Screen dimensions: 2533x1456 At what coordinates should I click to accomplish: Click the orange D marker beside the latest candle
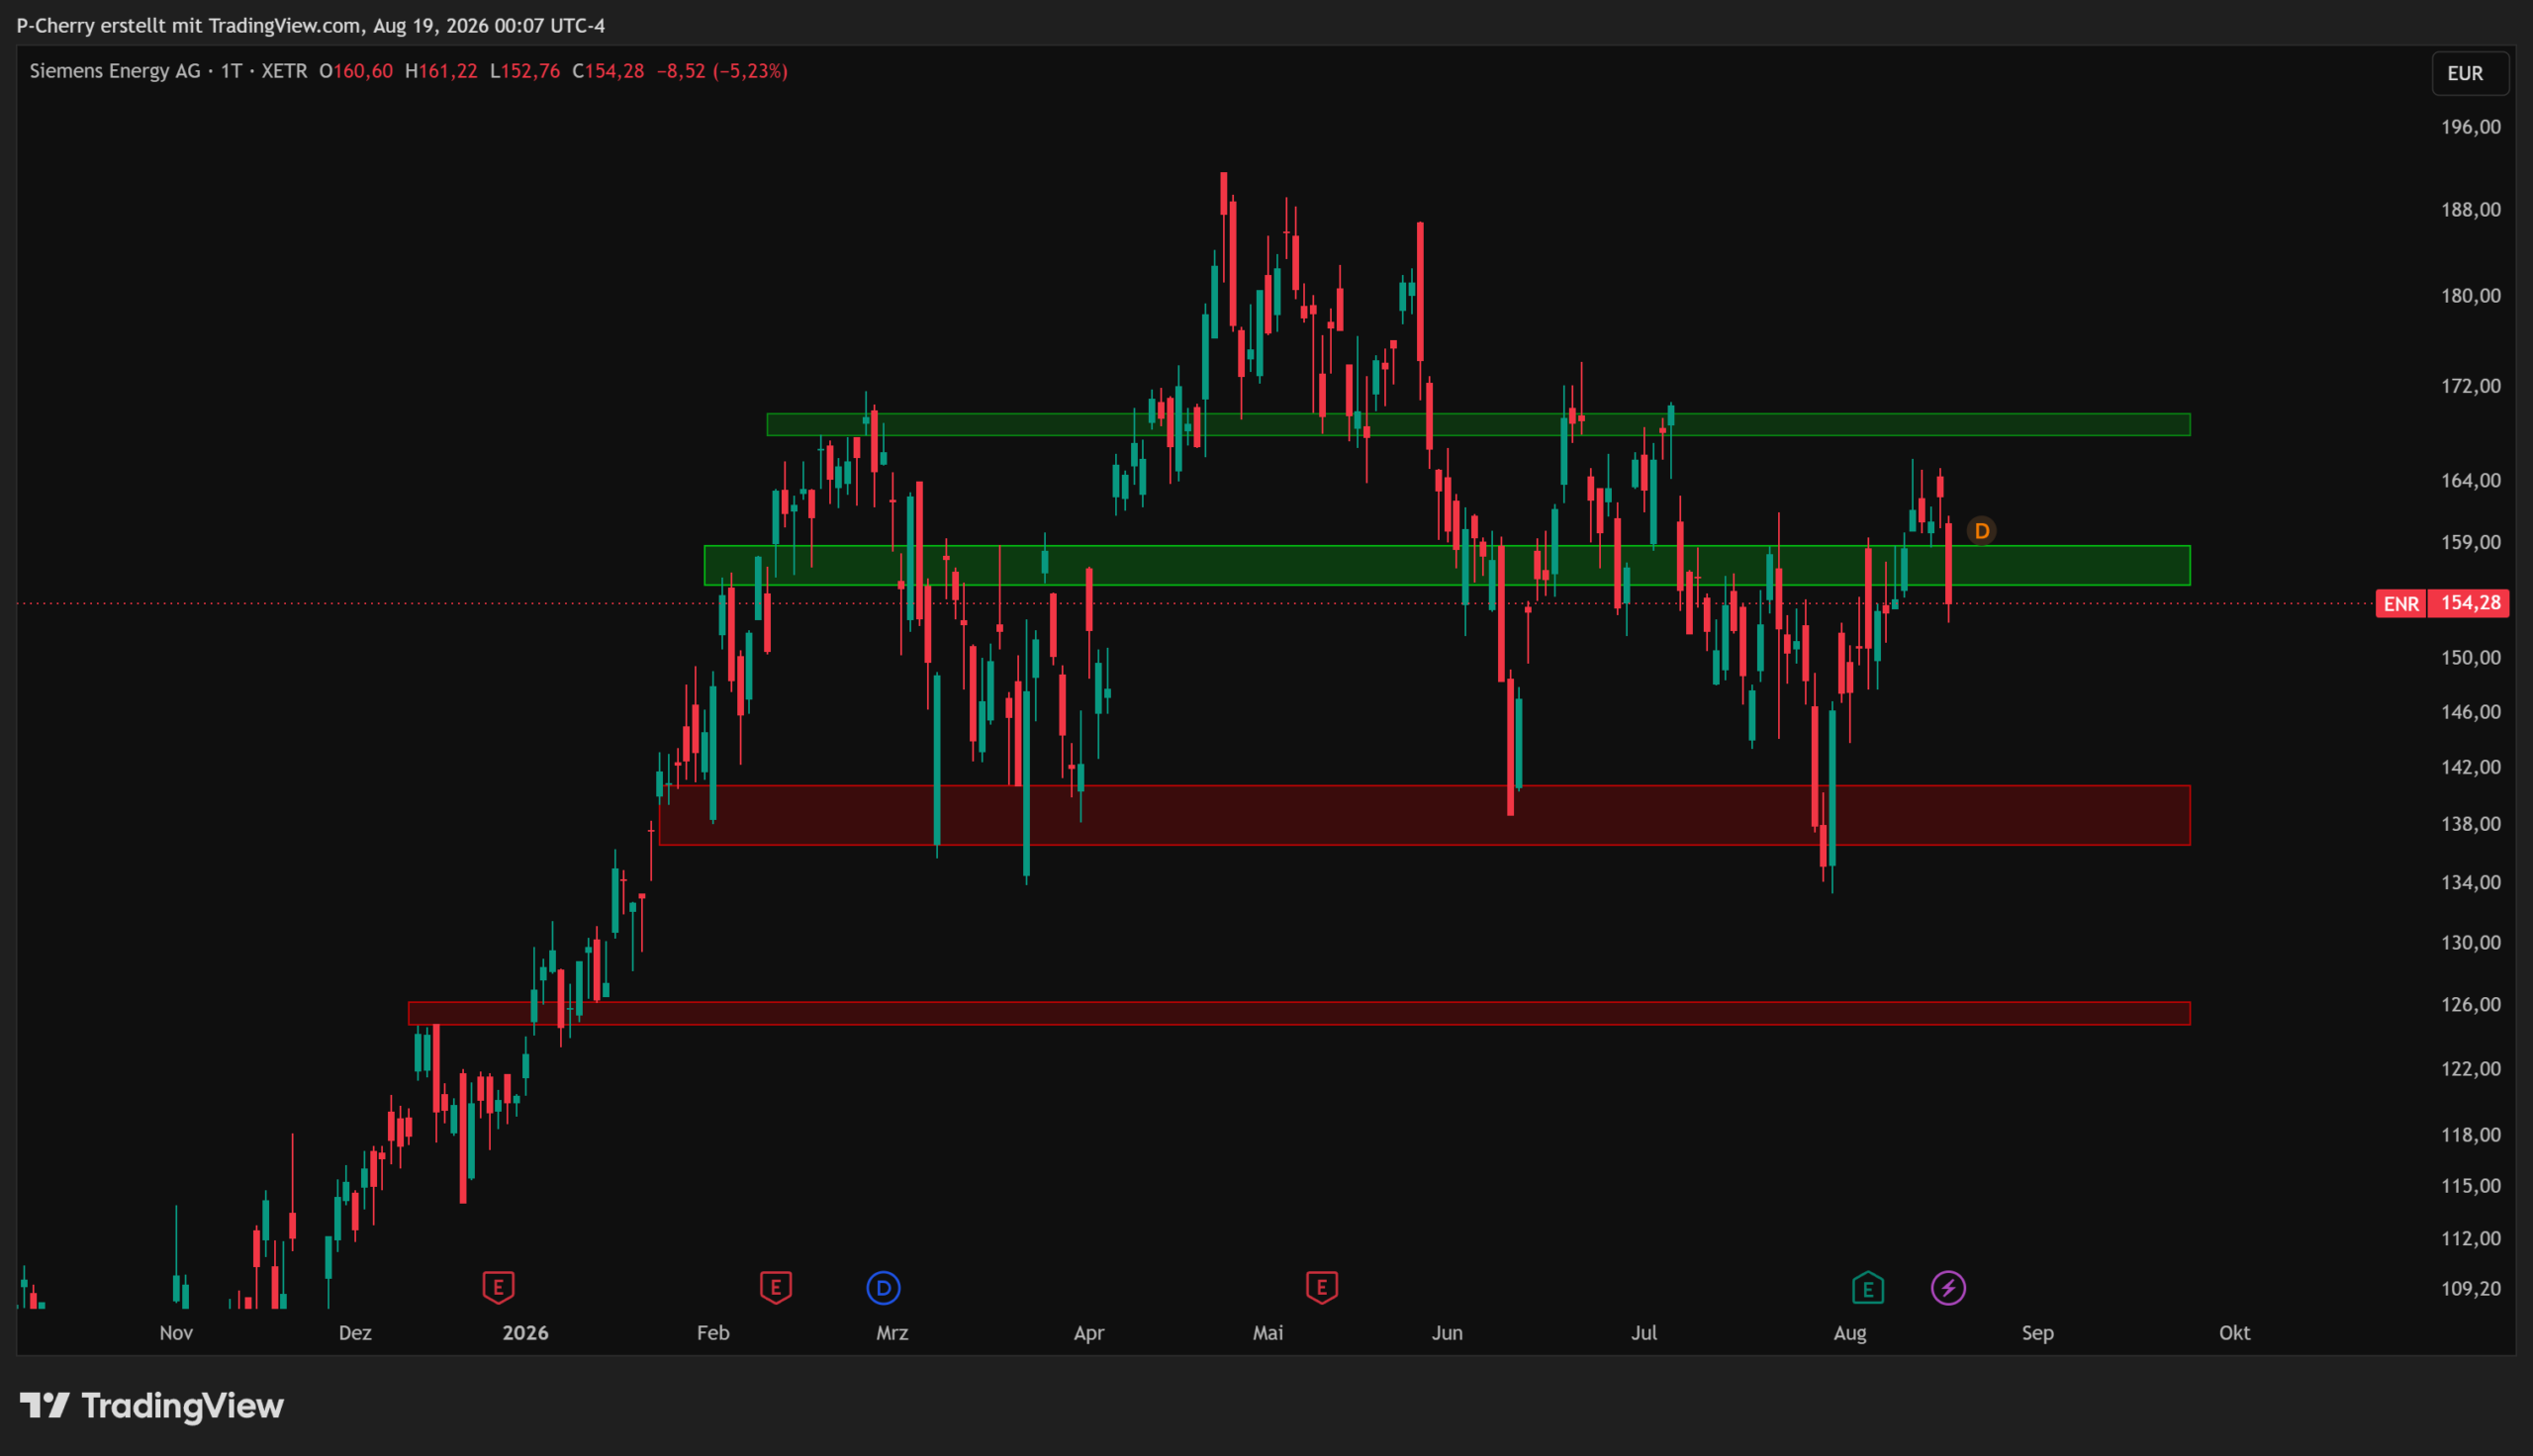[x=1981, y=531]
